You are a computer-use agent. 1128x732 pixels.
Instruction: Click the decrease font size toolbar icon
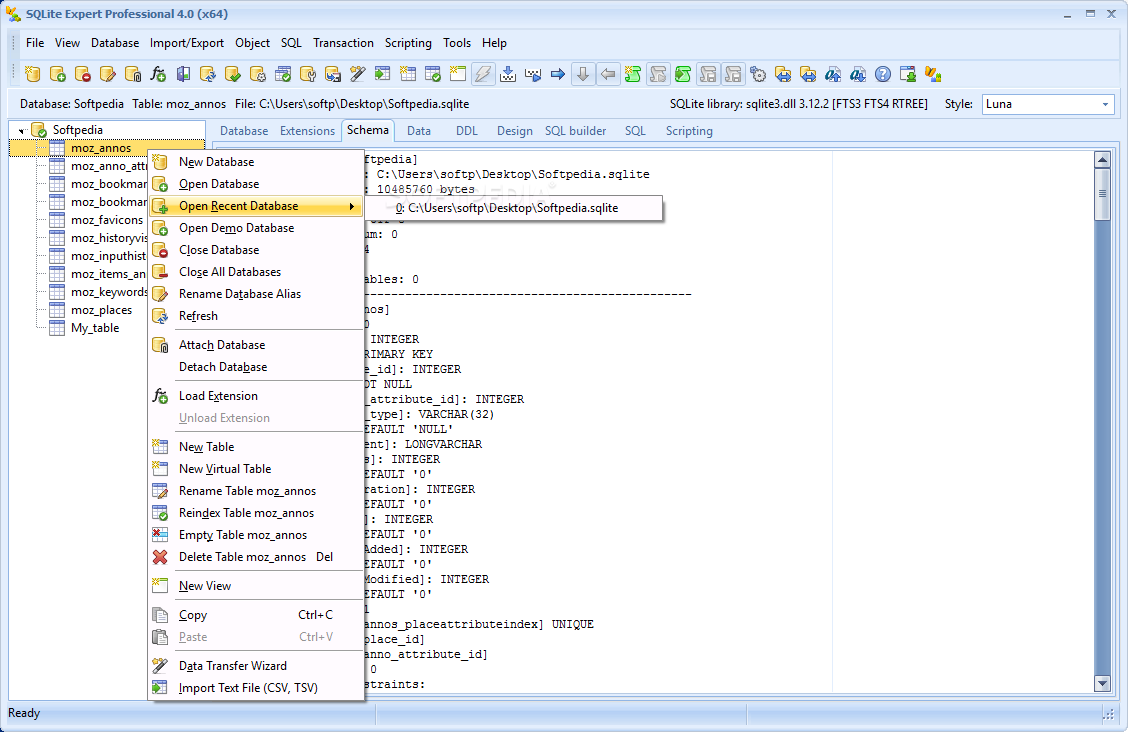[858, 74]
